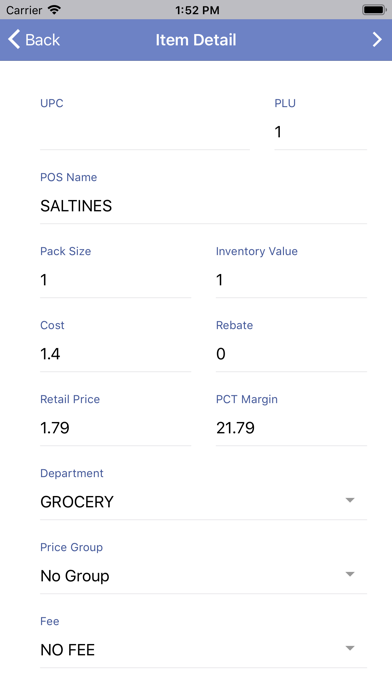
Task: Tap the Wi-Fi signal icon
Action: (55, 9)
